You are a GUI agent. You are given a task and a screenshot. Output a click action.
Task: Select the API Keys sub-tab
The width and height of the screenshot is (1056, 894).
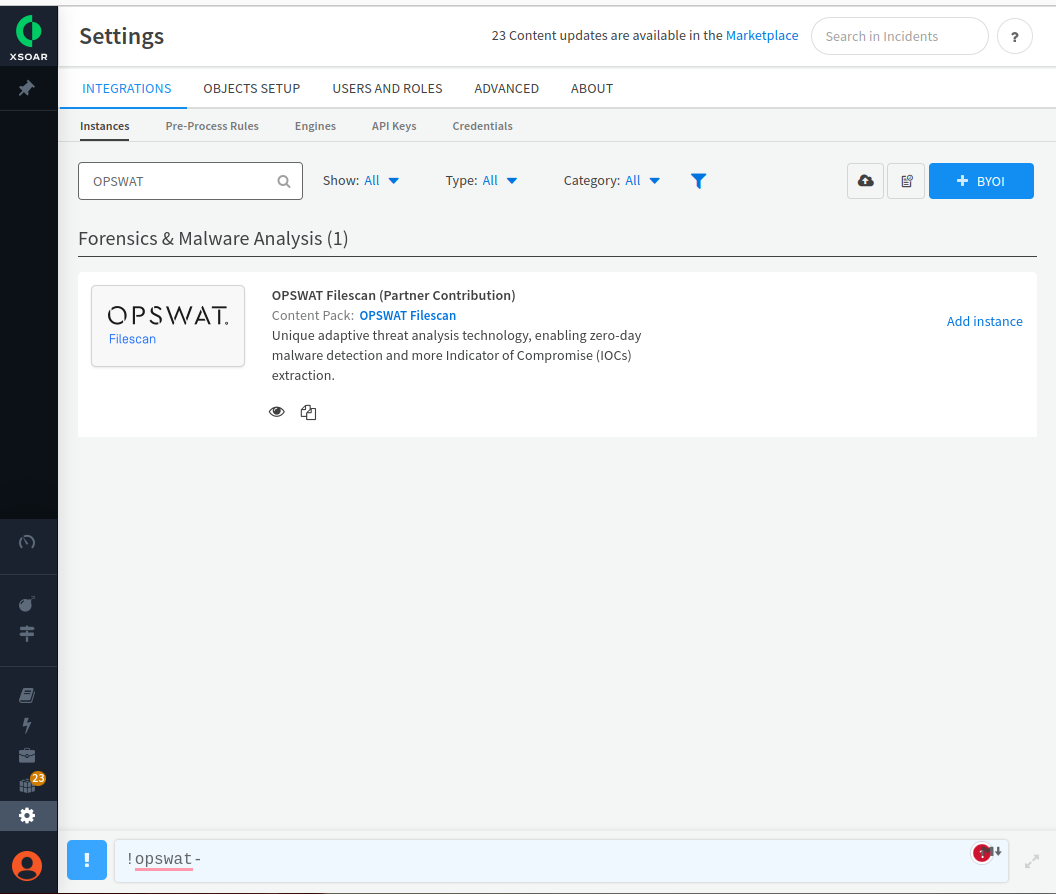[x=394, y=126]
